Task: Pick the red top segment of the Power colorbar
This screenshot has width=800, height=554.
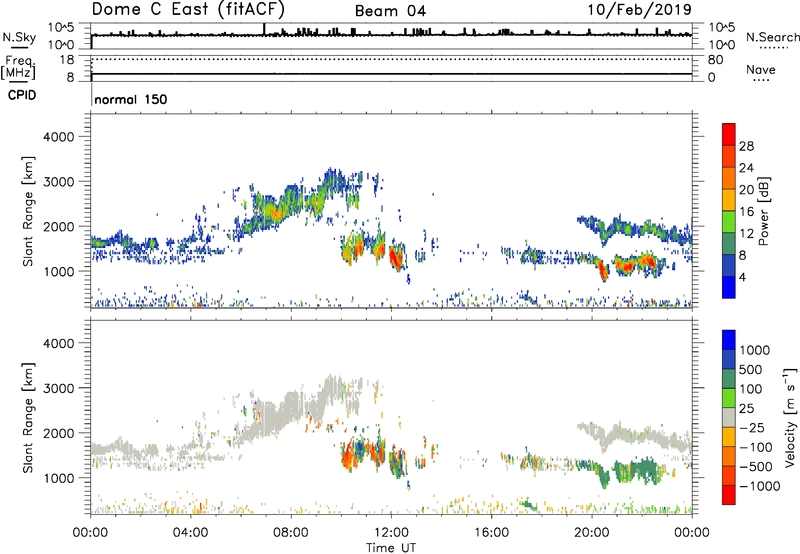Action: coord(729,135)
